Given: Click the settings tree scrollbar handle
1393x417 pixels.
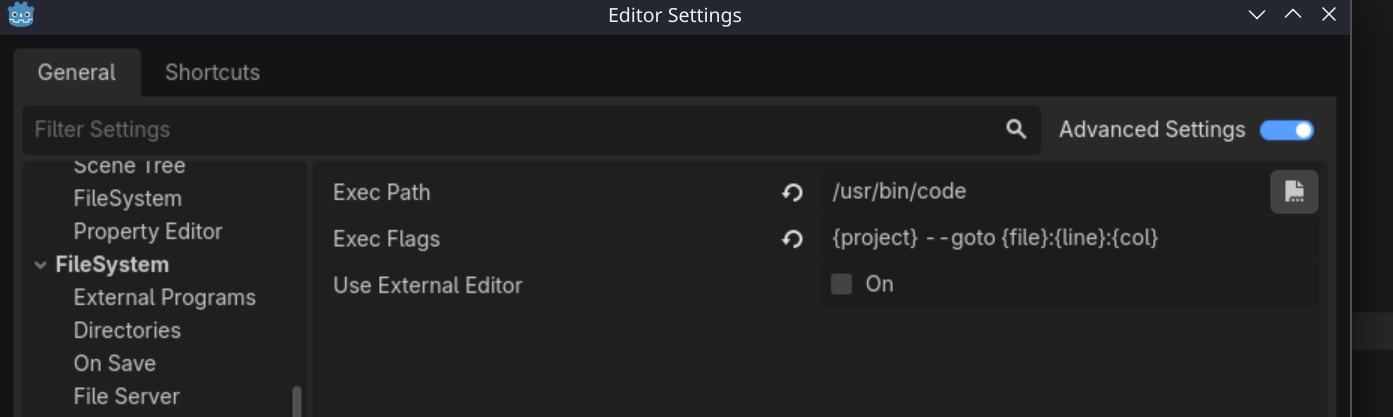Looking at the screenshot, I should coord(297,402).
